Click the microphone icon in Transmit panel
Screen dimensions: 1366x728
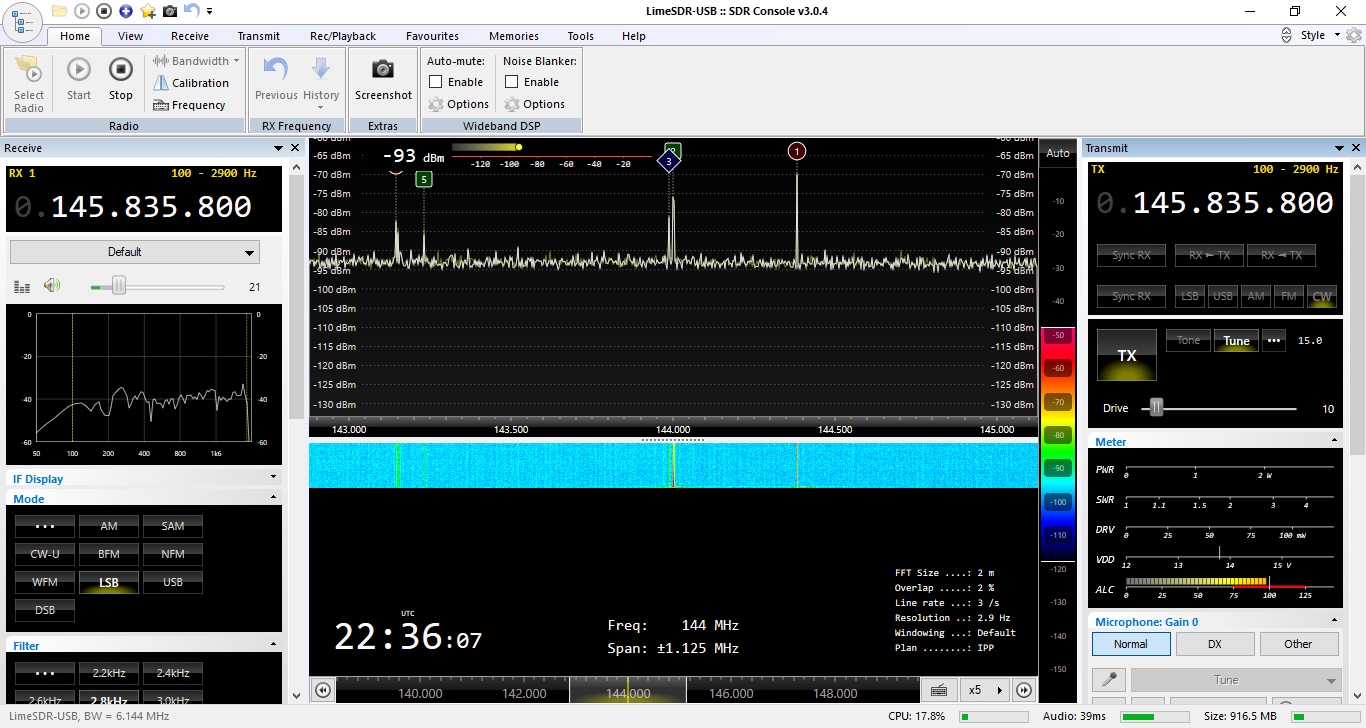click(1108, 680)
